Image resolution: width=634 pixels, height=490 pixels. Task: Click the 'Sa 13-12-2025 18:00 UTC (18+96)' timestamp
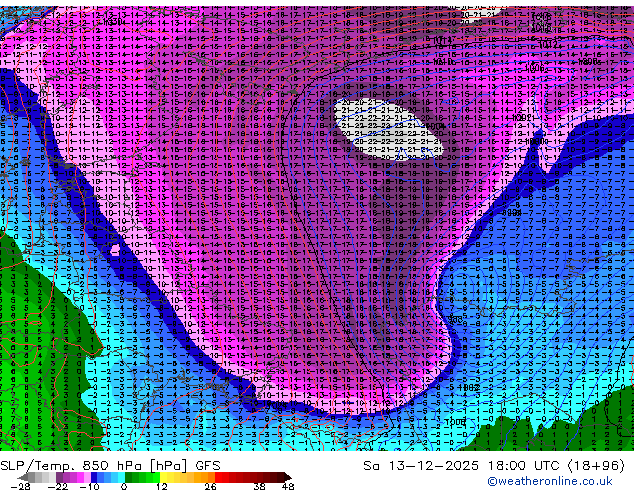click(494, 466)
